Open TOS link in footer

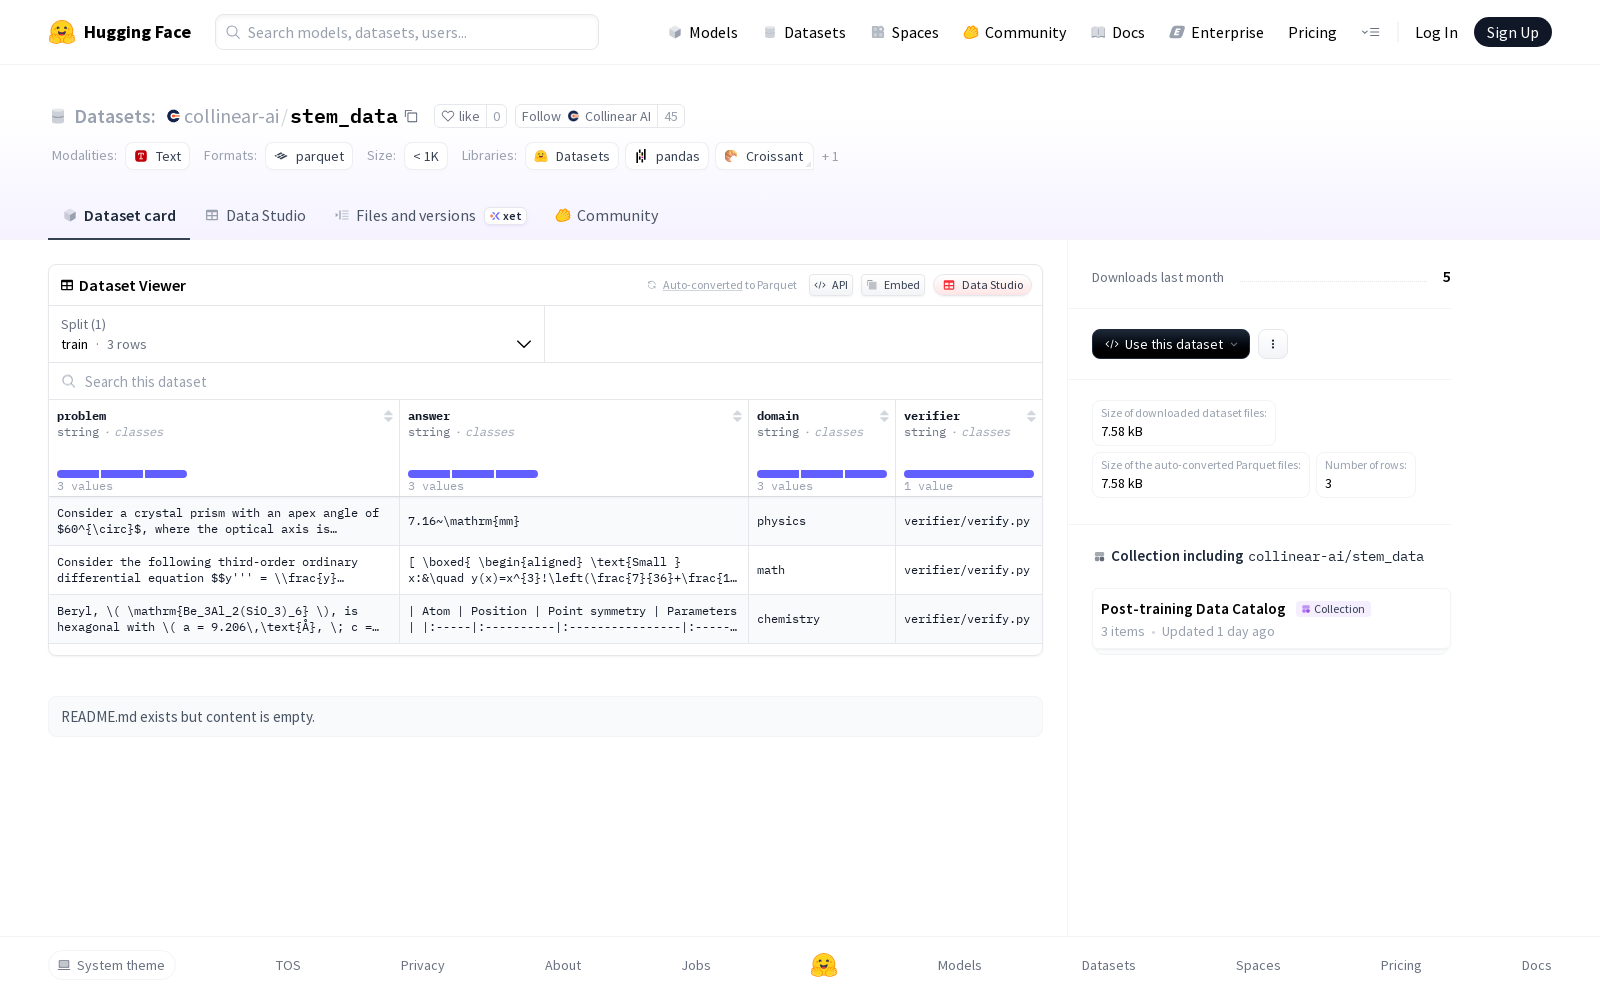288,965
